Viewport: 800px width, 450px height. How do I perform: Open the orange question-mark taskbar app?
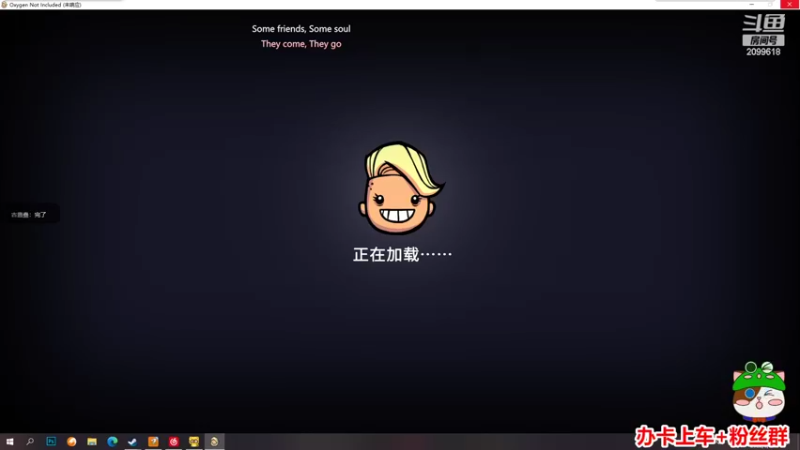(153, 441)
